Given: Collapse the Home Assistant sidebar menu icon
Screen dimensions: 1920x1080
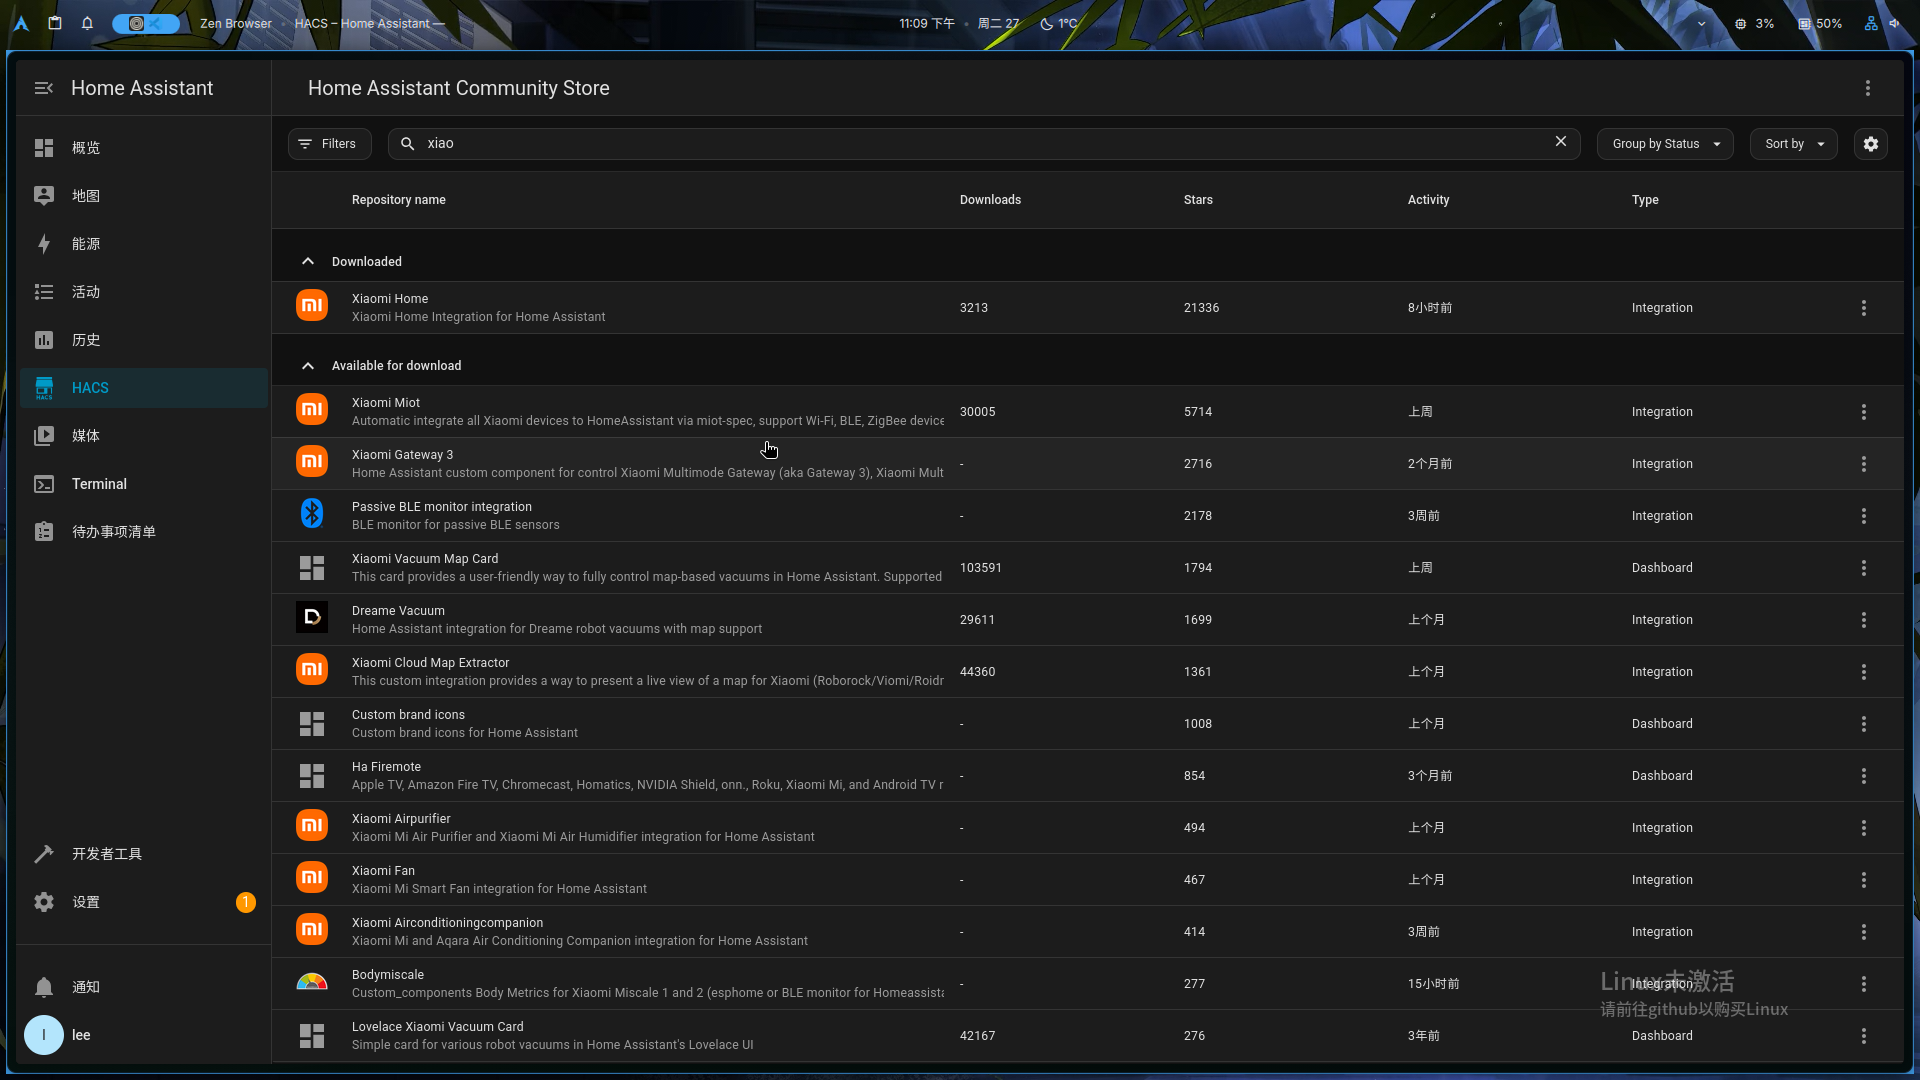Looking at the screenshot, I should tap(44, 88).
